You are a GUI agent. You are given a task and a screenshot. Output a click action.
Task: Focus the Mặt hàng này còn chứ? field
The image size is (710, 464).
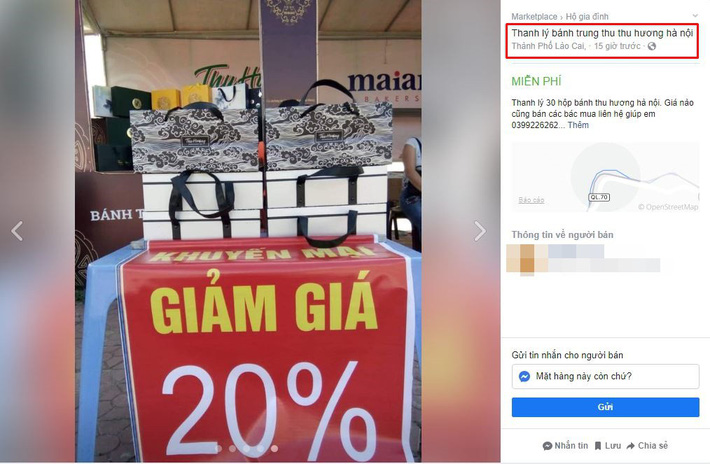605,377
